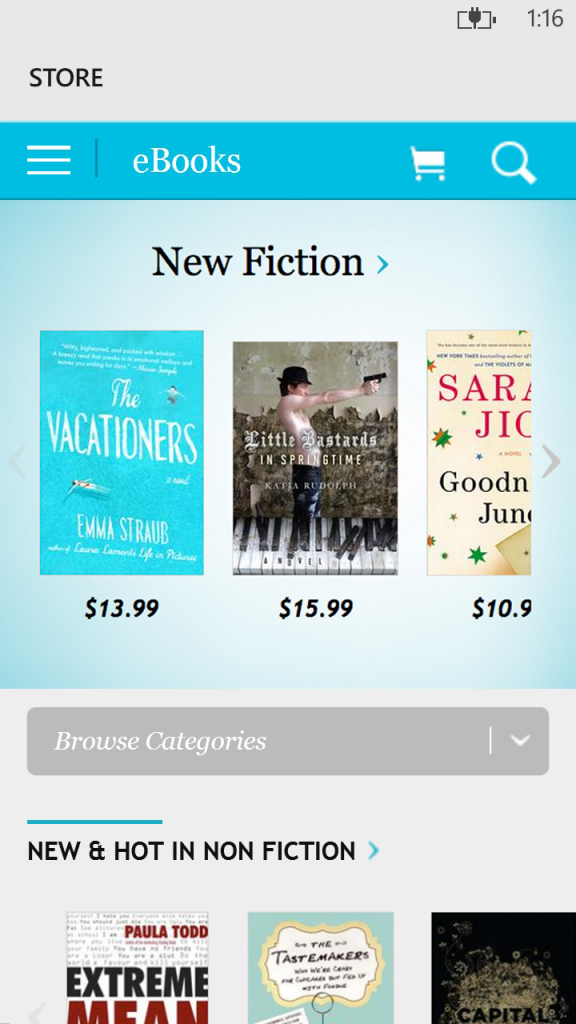Open the shopping cart
This screenshot has width=576, height=1024.
428,163
